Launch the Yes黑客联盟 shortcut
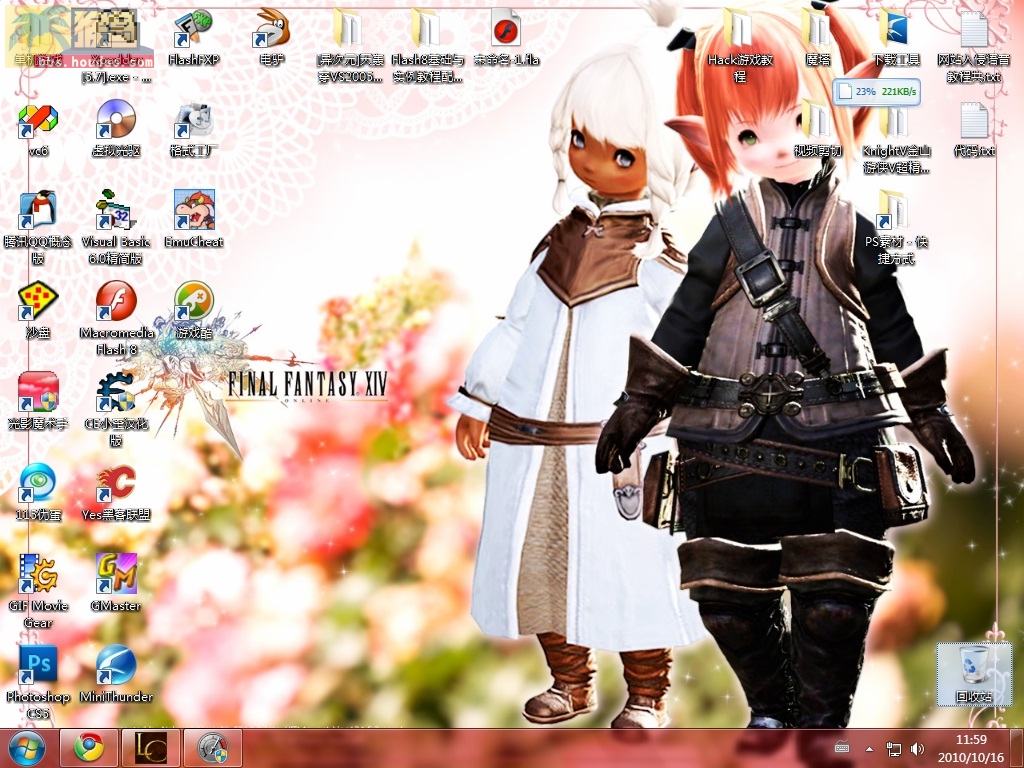This screenshot has width=1024, height=768. (x=116, y=494)
